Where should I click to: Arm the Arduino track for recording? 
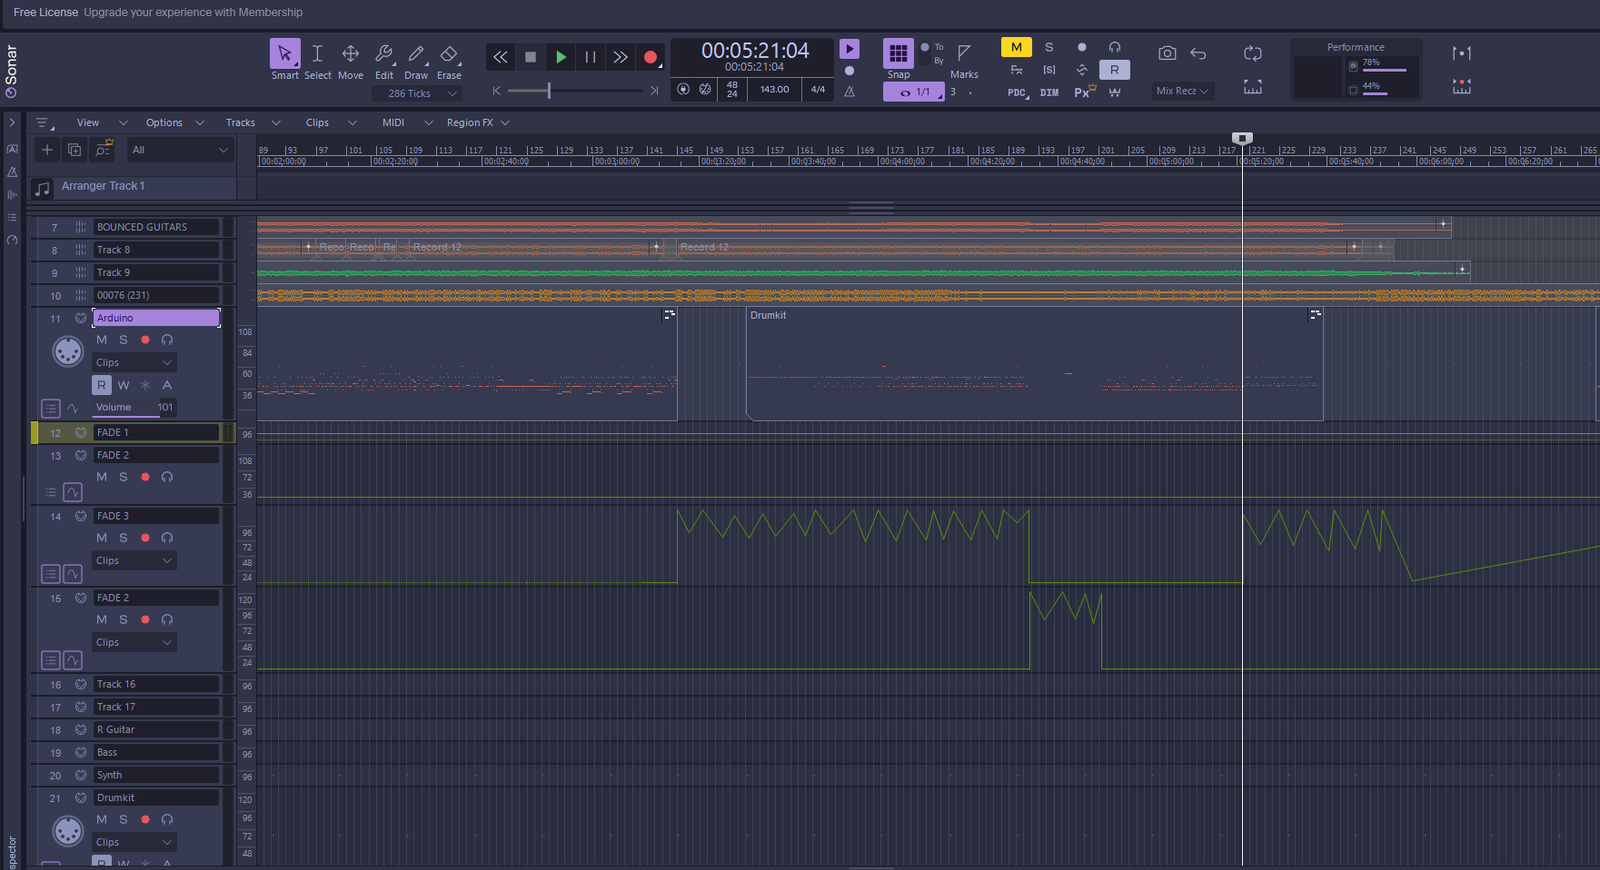pyautogui.click(x=145, y=340)
